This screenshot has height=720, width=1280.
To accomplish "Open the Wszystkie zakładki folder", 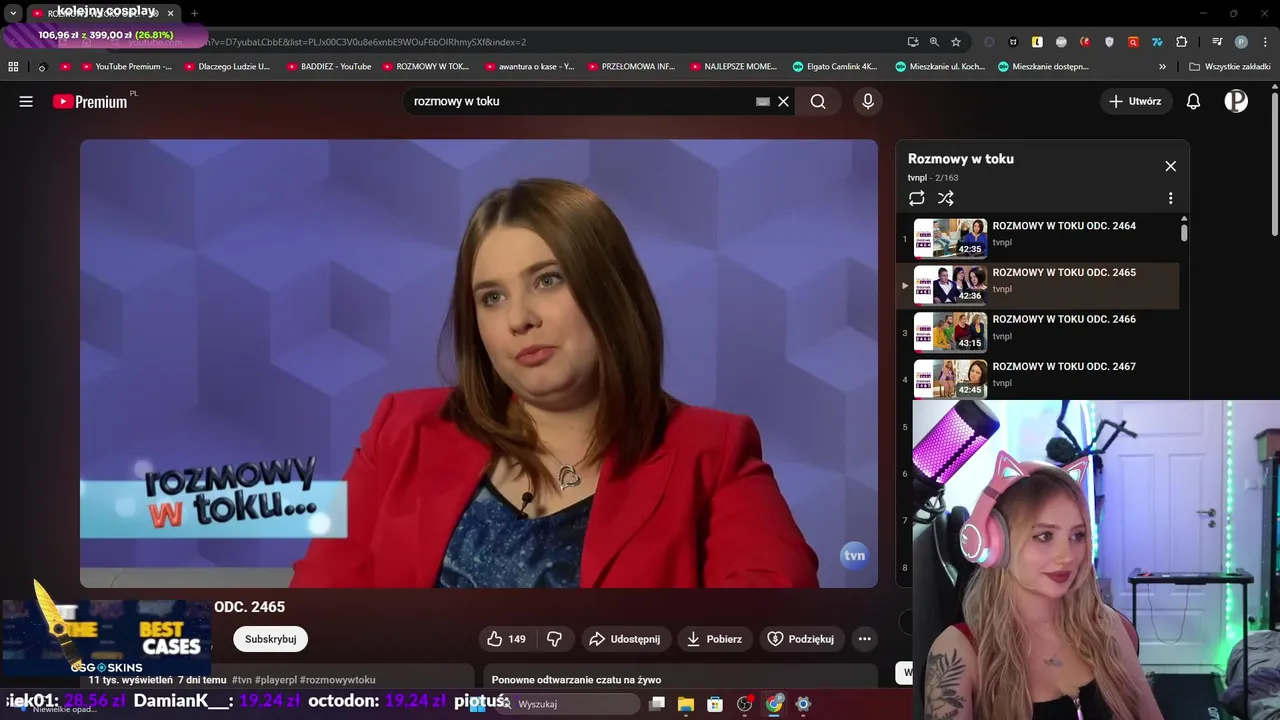I will point(1229,67).
